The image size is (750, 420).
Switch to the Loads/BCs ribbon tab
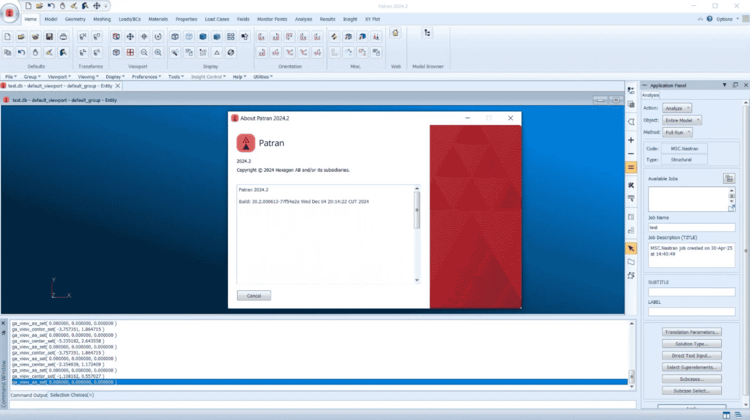pyautogui.click(x=130, y=19)
